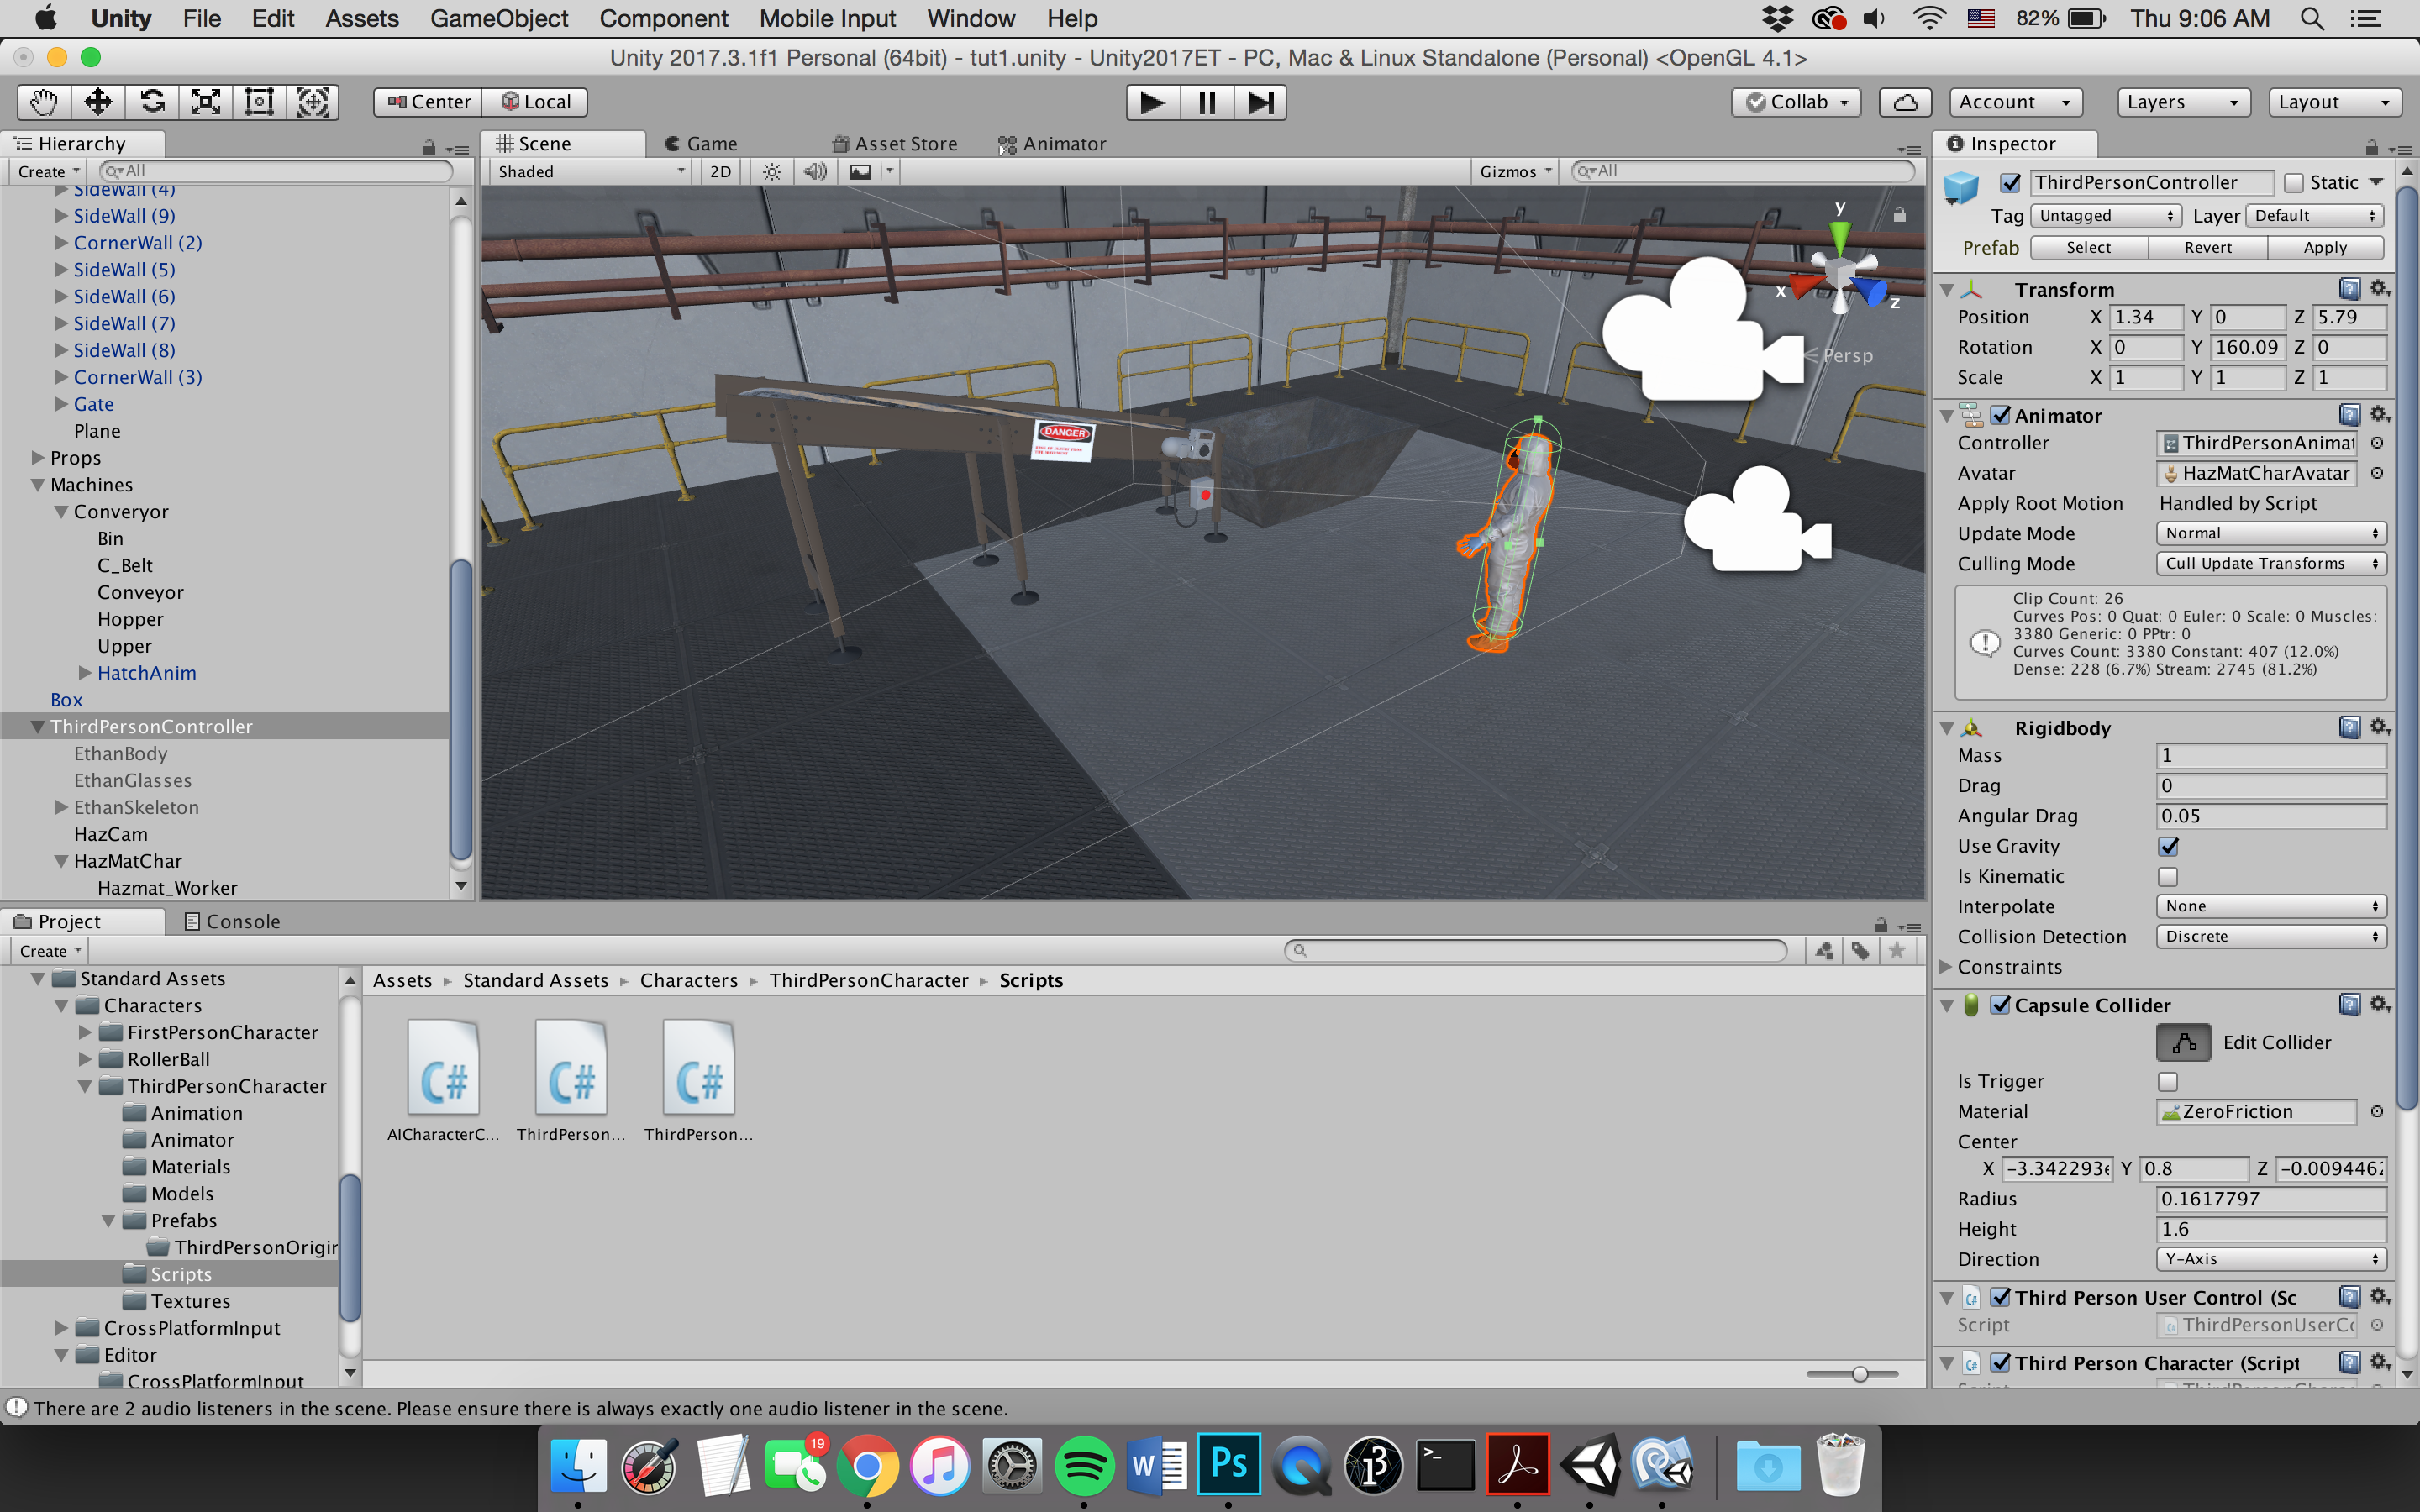Select the Rotate tool
Image resolution: width=2420 pixels, height=1512 pixels.
152,102
